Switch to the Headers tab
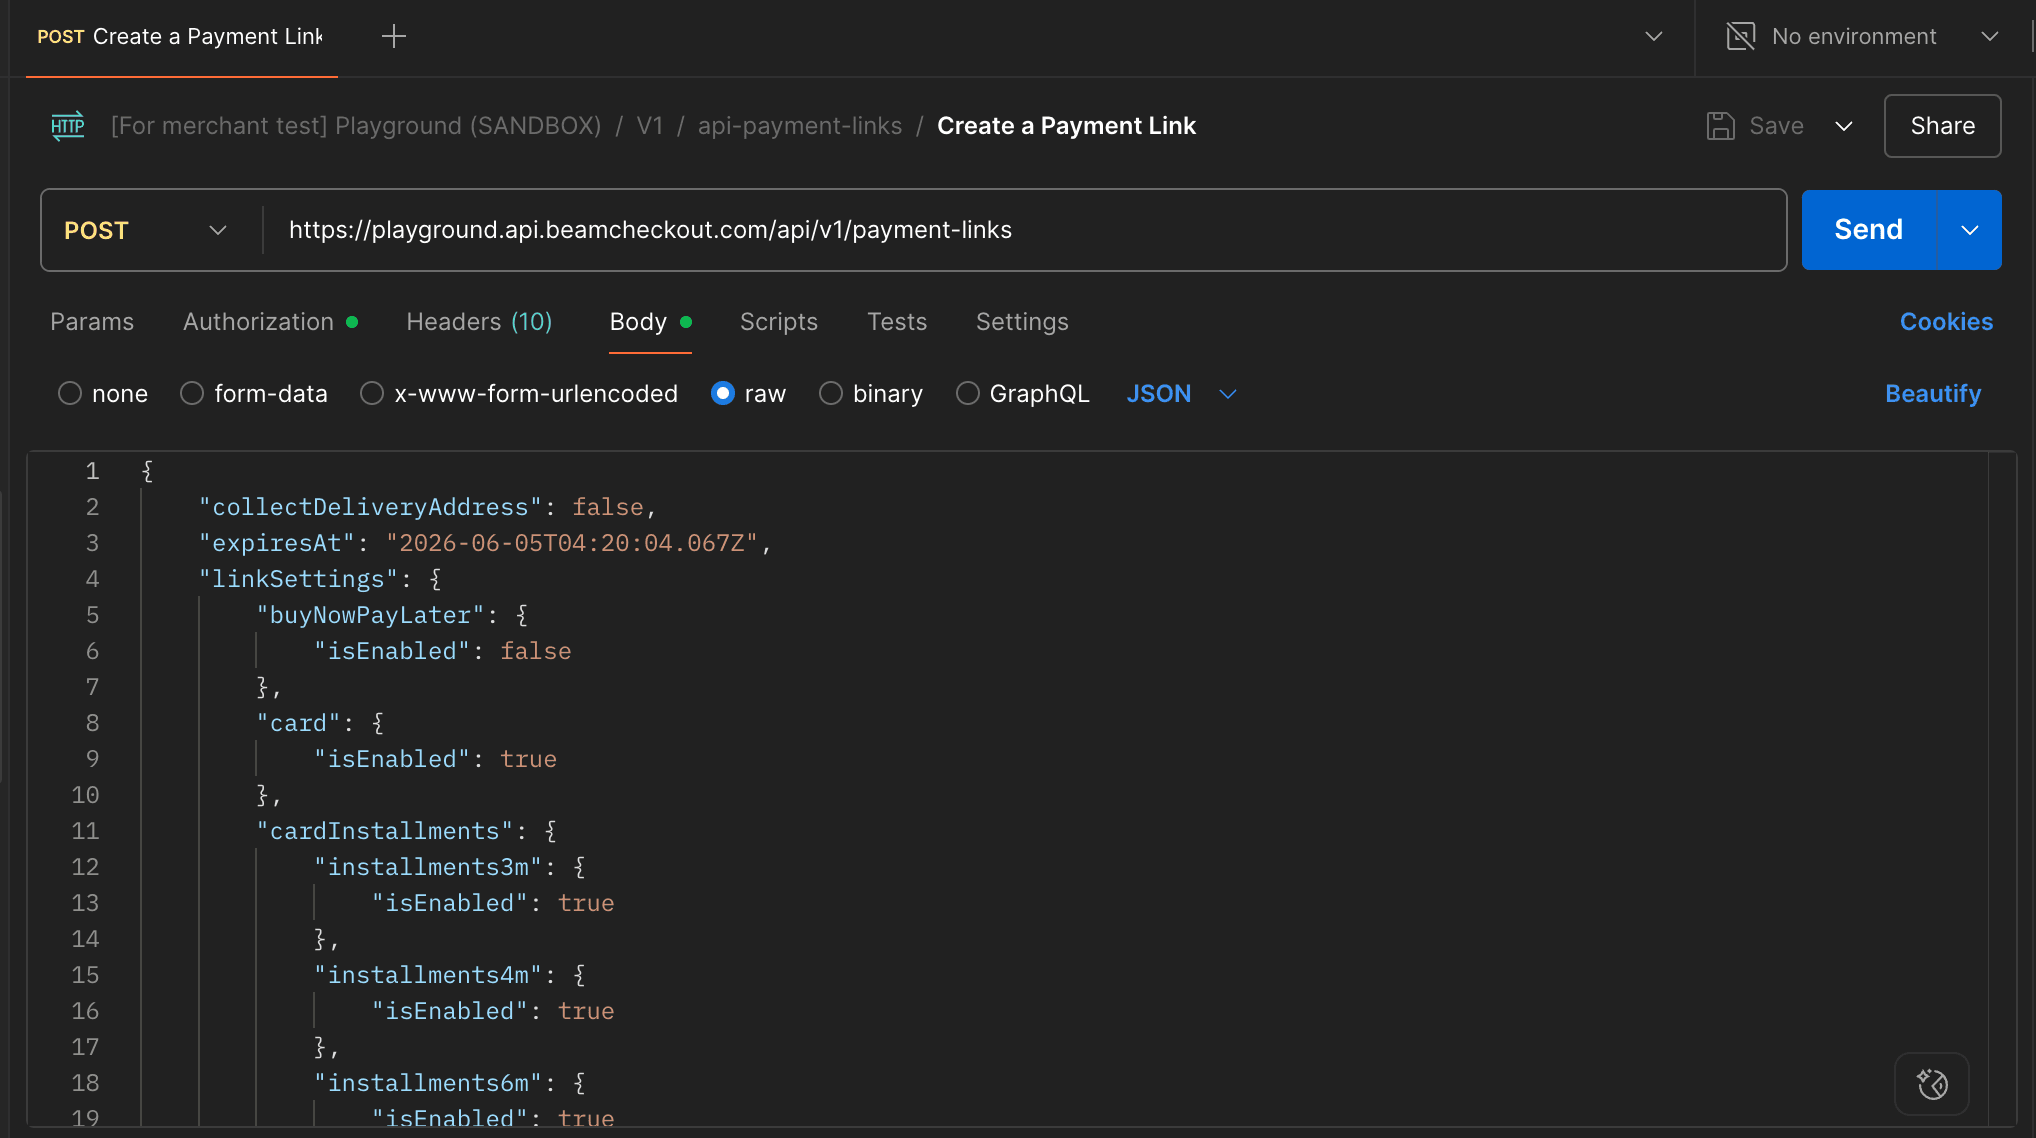This screenshot has width=2036, height=1138. [x=479, y=322]
